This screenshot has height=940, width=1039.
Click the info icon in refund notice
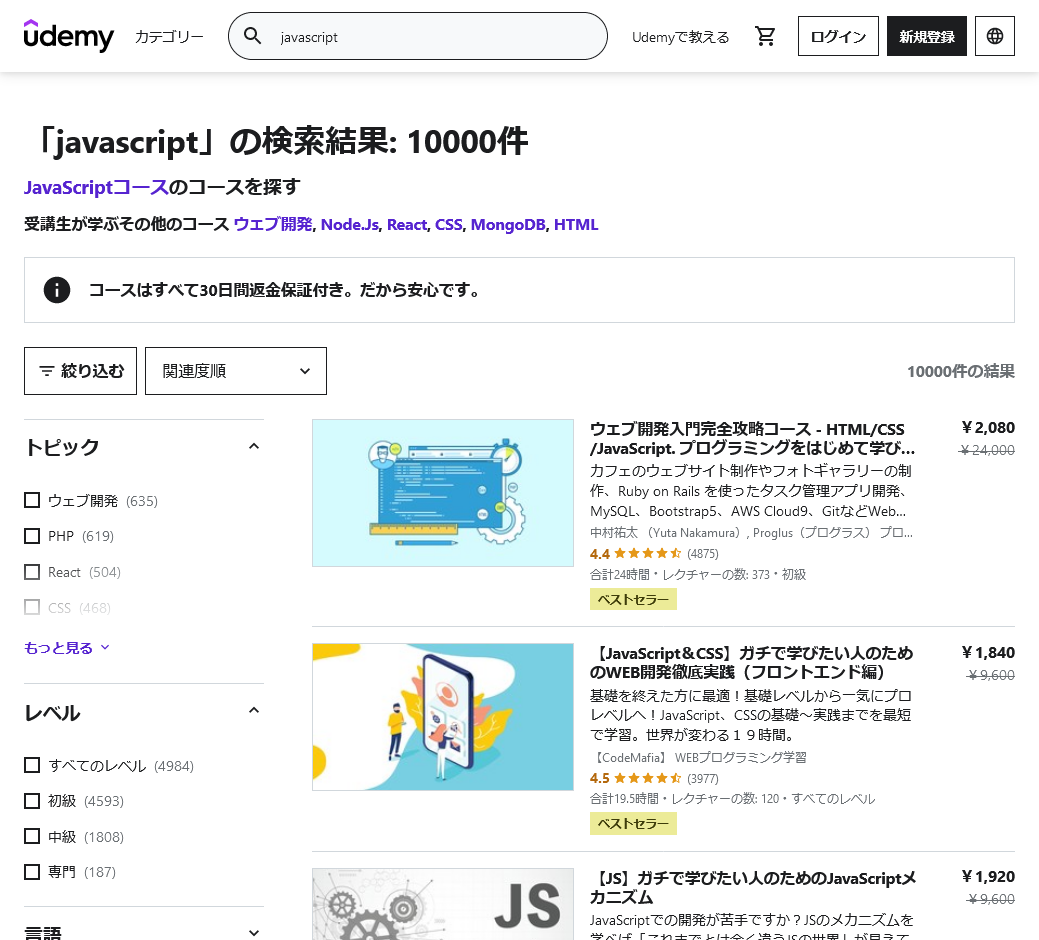(x=57, y=290)
